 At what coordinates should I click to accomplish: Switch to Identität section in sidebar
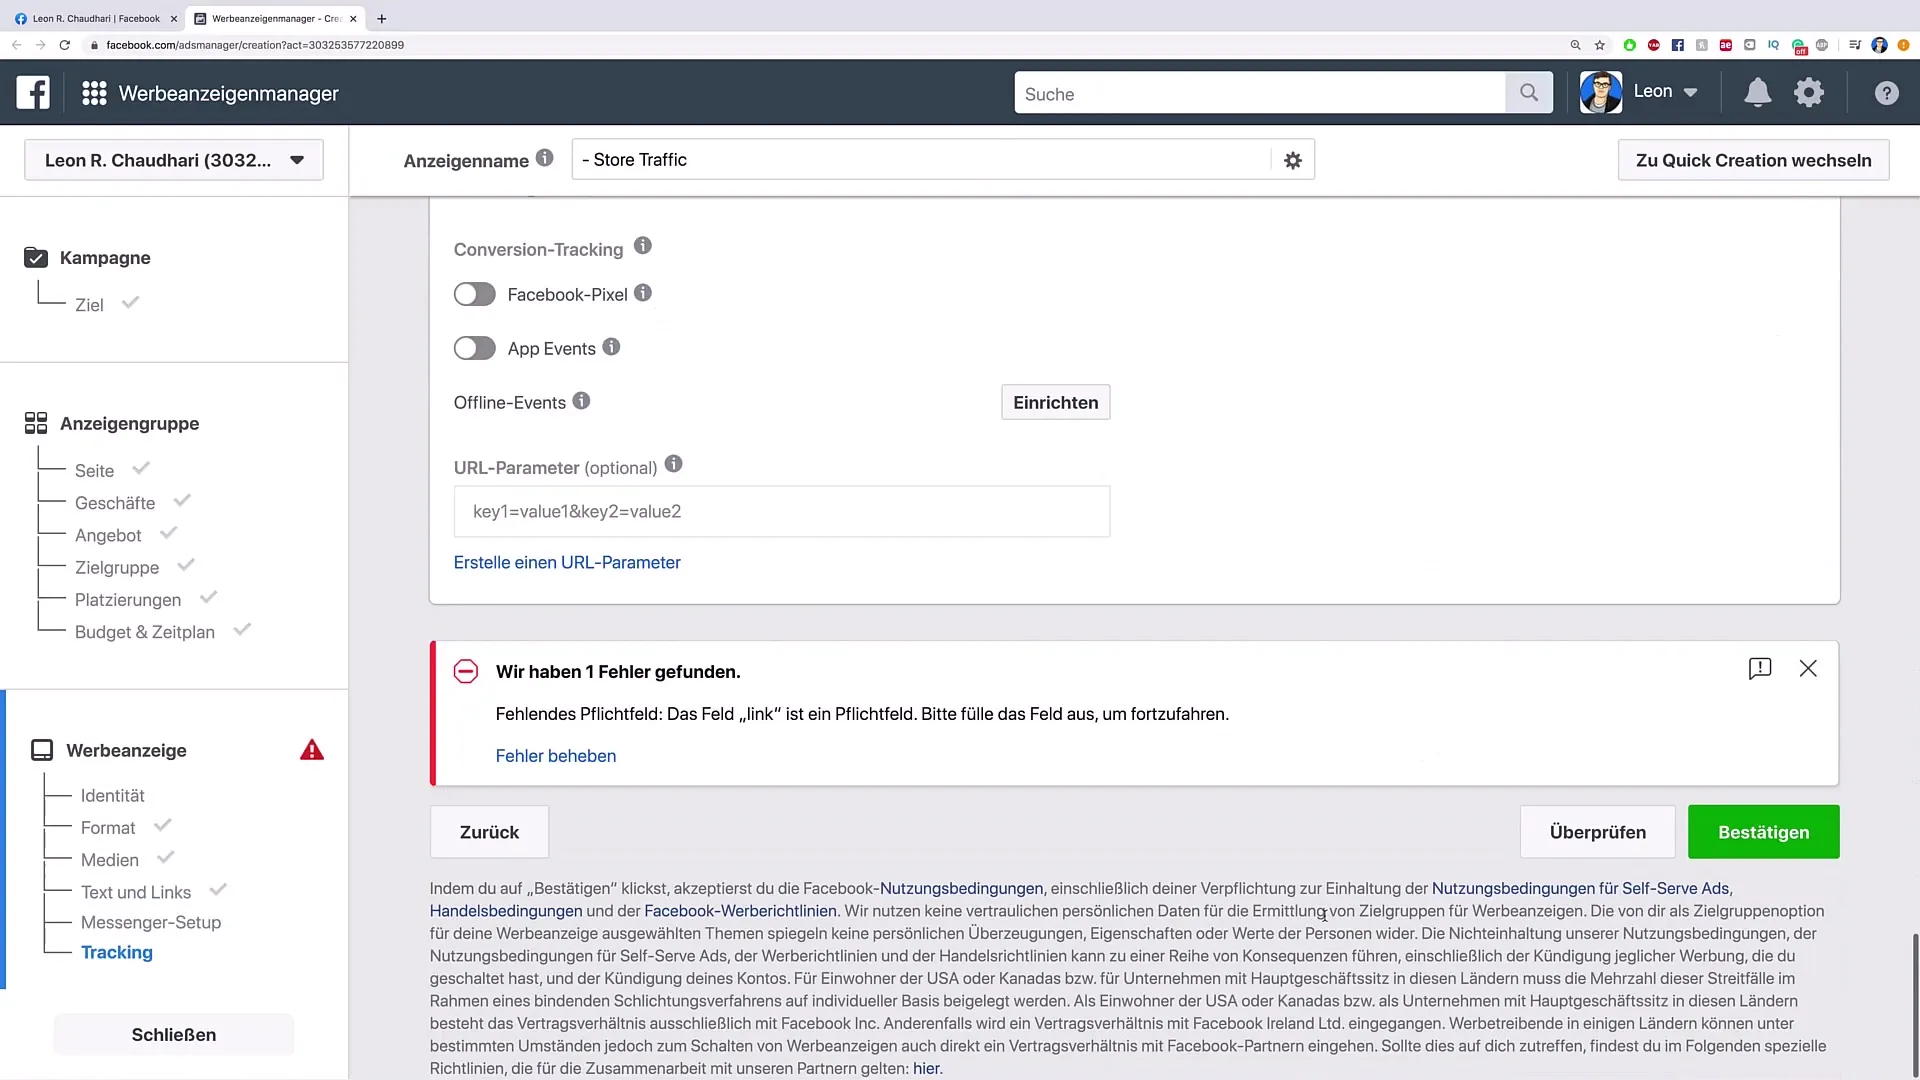pyautogui.click(x=112, y=795)
